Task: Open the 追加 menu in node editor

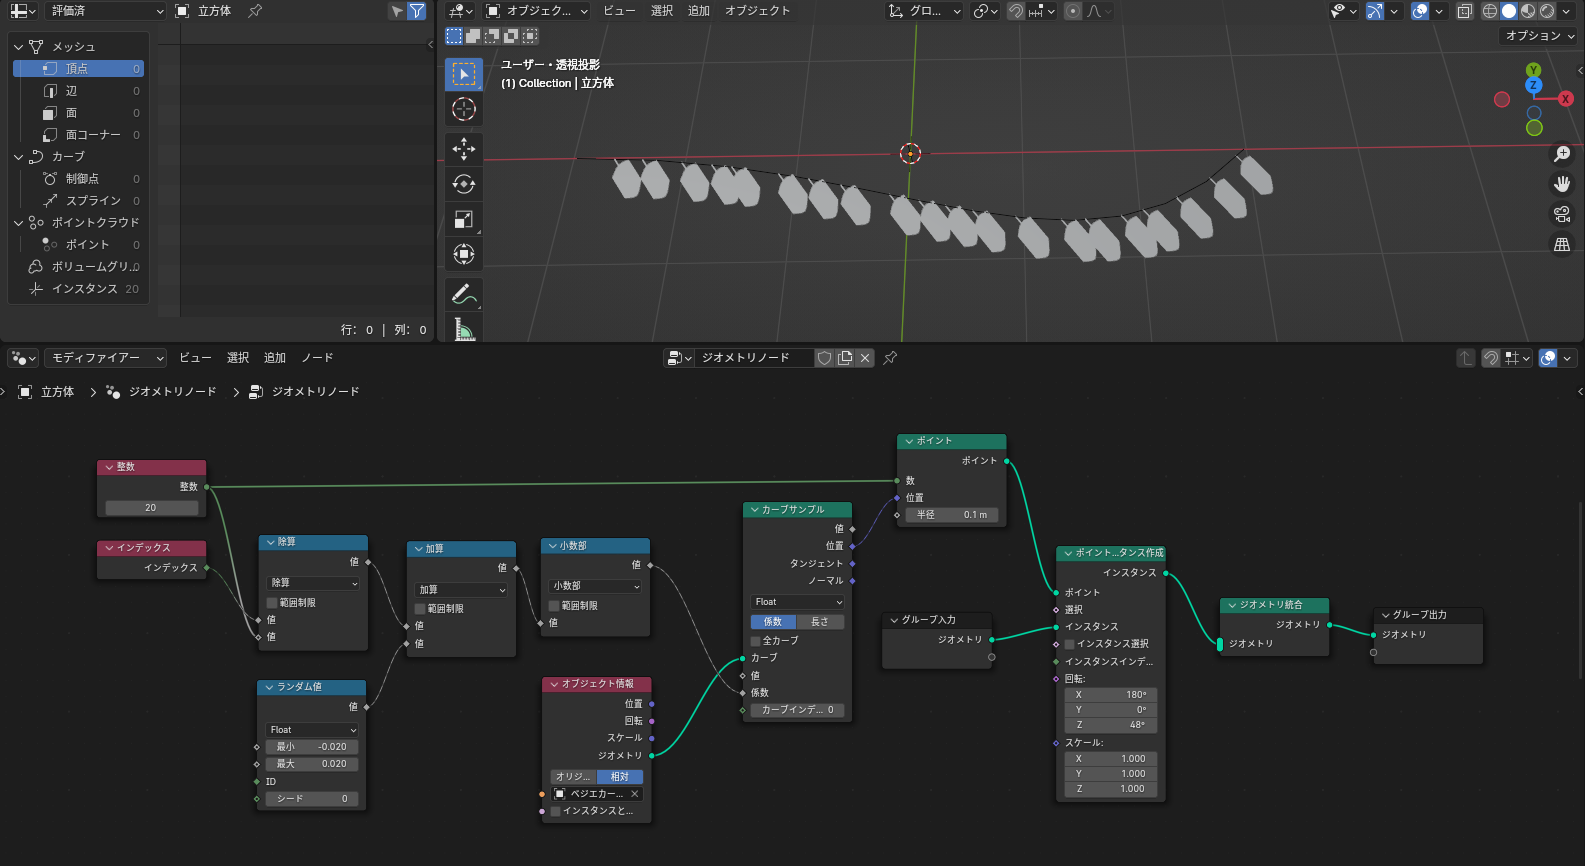Action: (275, 358)
